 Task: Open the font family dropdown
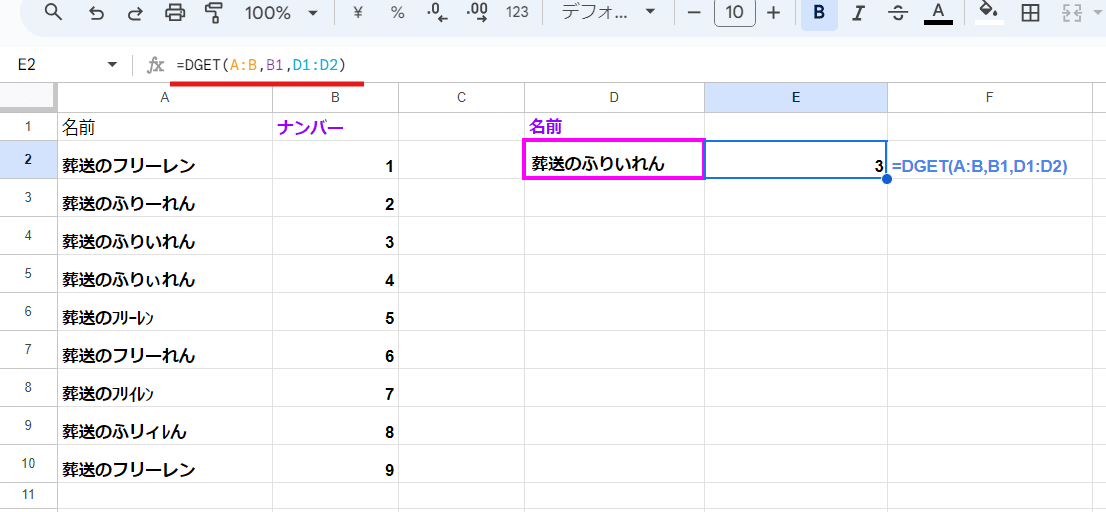(x=608, y=12)
